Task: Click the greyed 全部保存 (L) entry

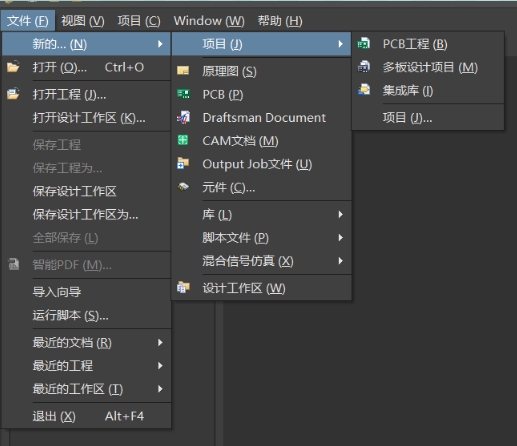Action: tap(86, 238)
